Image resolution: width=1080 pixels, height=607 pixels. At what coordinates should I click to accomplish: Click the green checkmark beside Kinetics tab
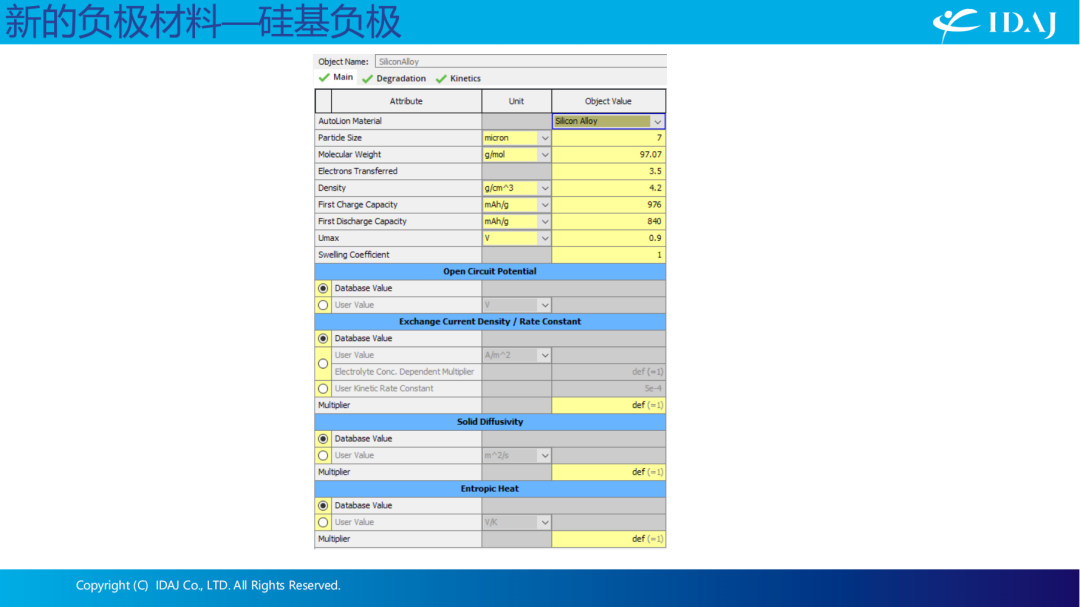[x=441, y=79]
